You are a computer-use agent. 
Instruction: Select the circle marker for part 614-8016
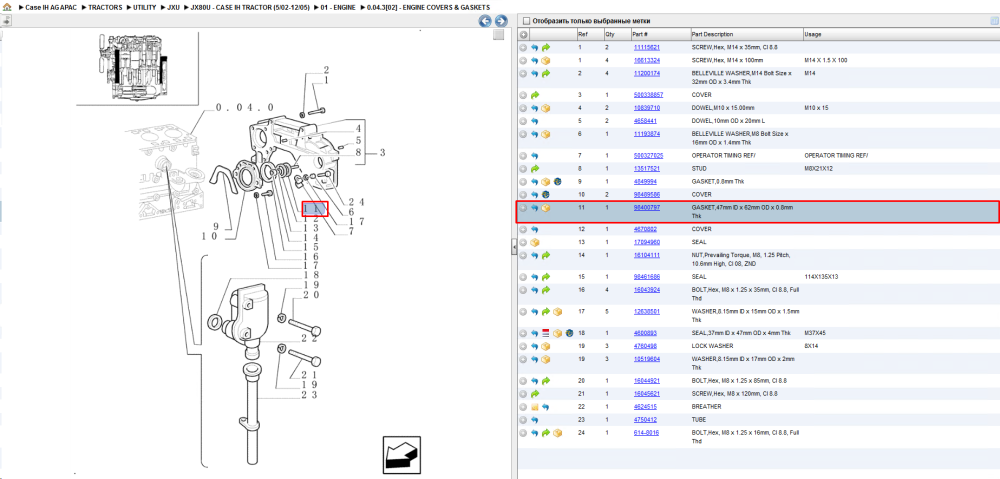tap(523, 433)
